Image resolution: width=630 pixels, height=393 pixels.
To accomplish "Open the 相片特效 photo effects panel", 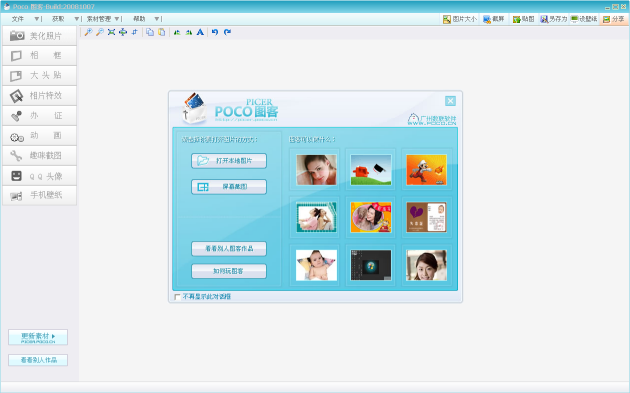I will coord(39,96).
